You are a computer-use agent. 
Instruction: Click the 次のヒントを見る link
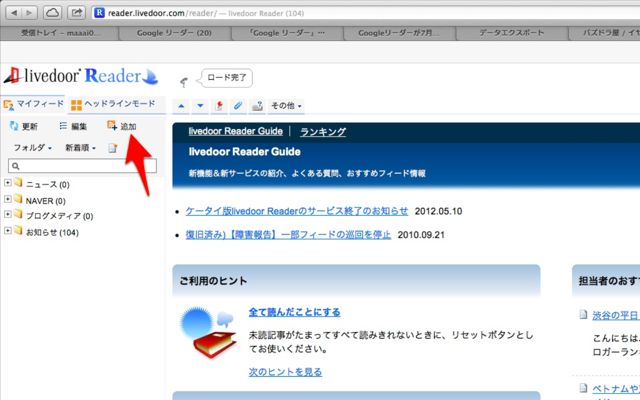pos(285,372)
